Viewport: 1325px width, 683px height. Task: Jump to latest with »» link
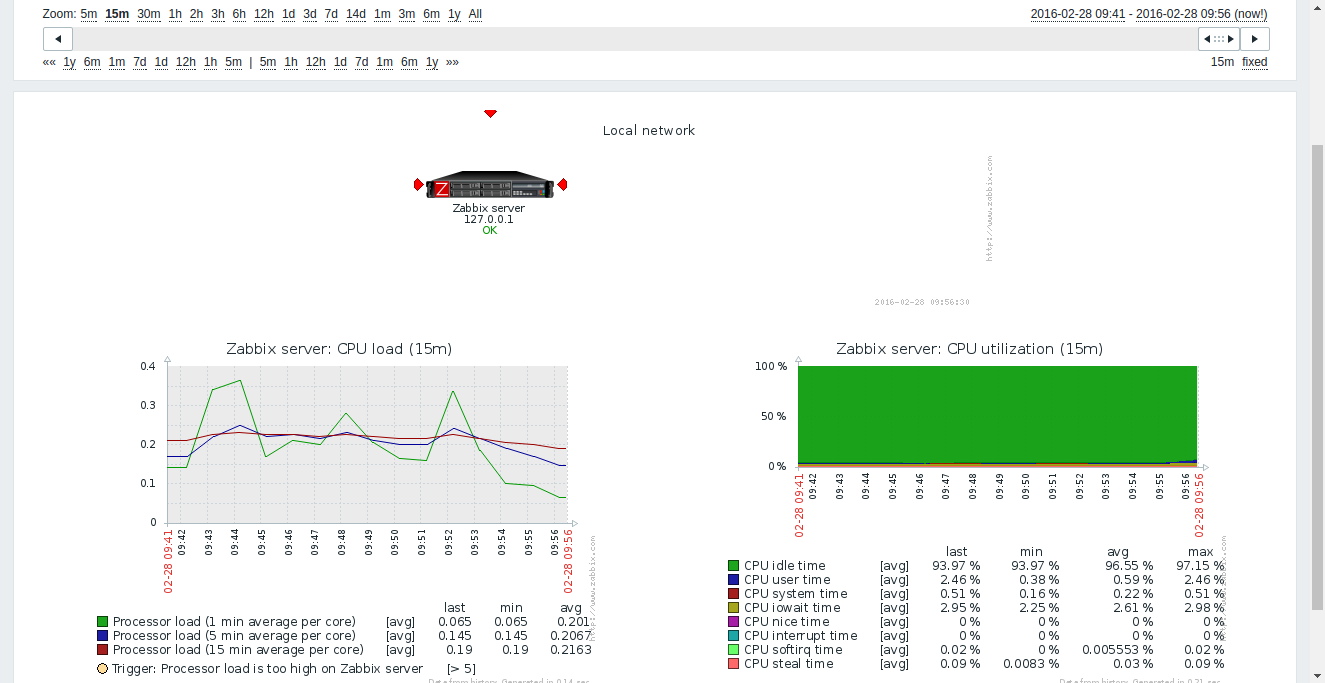(452, 62)
